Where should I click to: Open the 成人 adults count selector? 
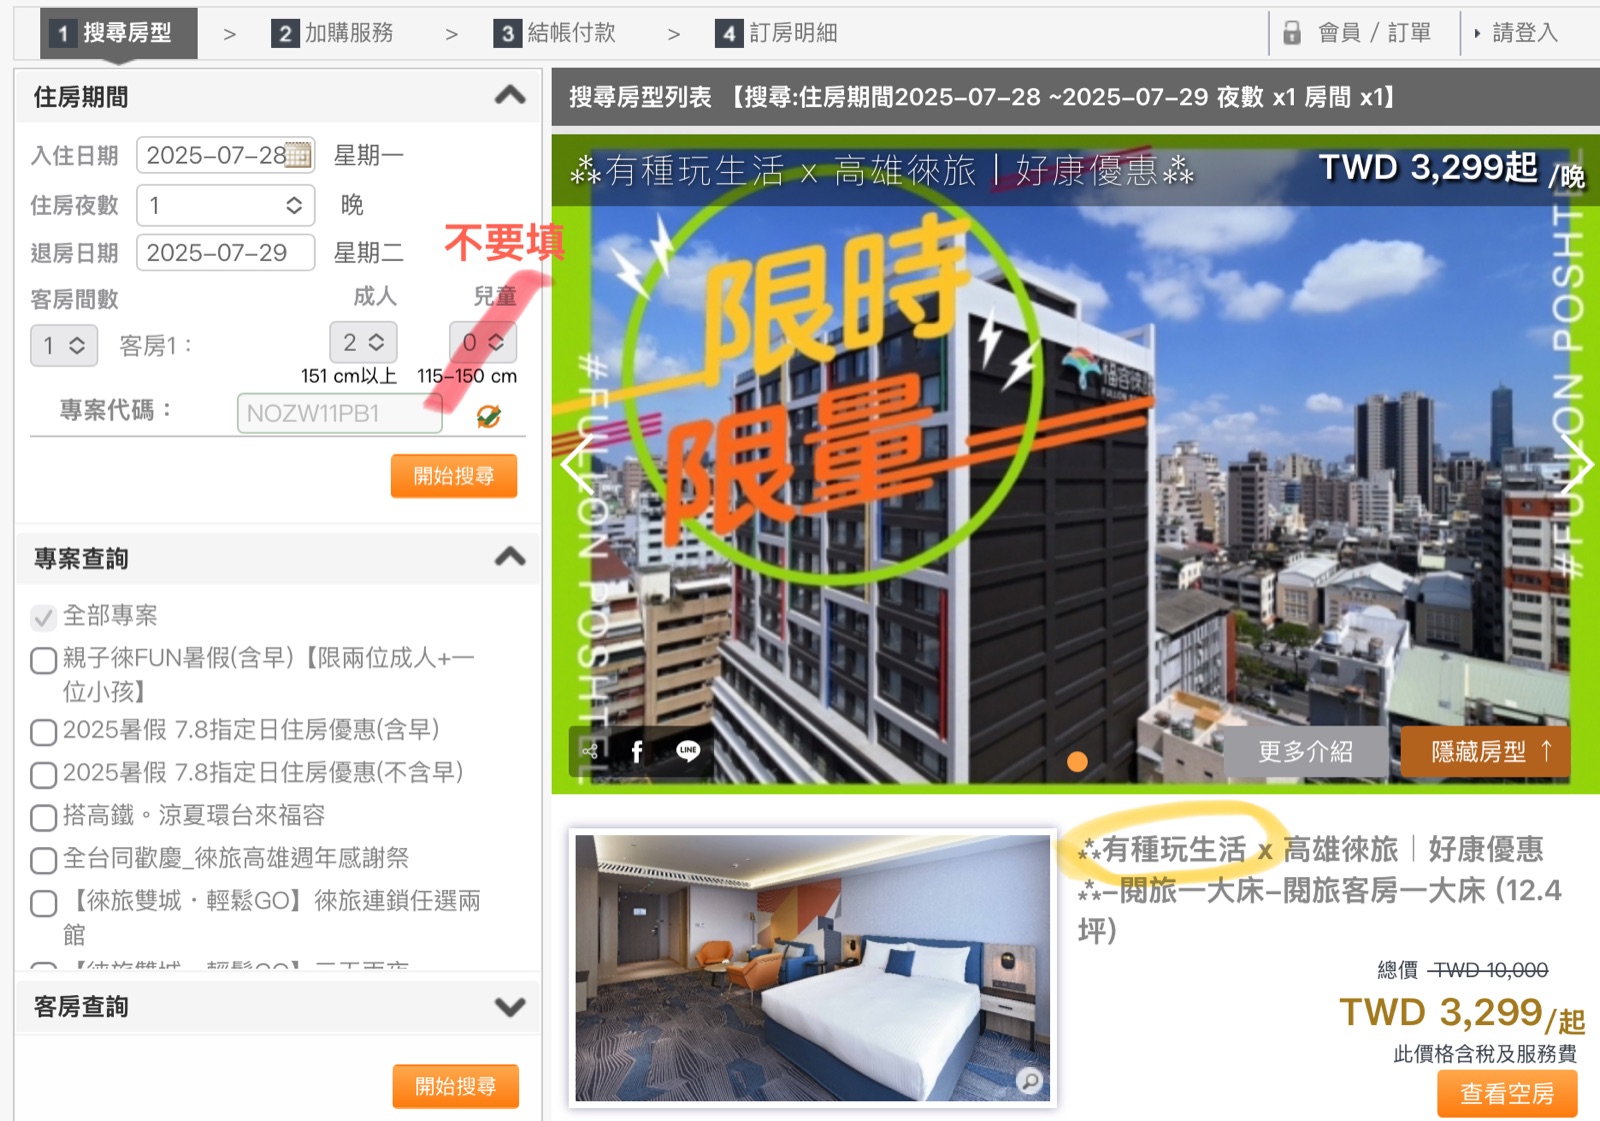(x=363, y=343)
